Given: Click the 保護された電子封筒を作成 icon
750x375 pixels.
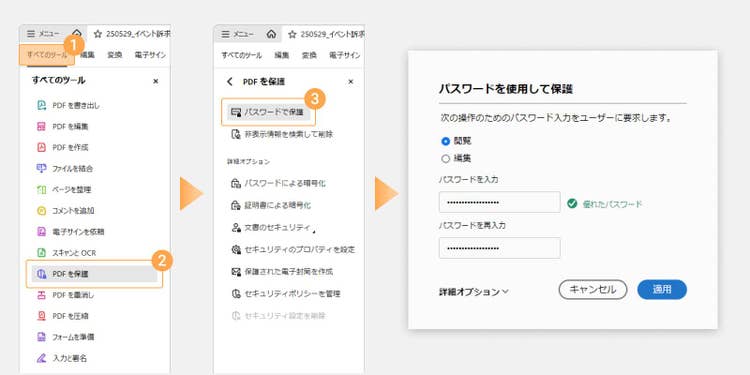Looking at the screenshot, I should point(236,271).
